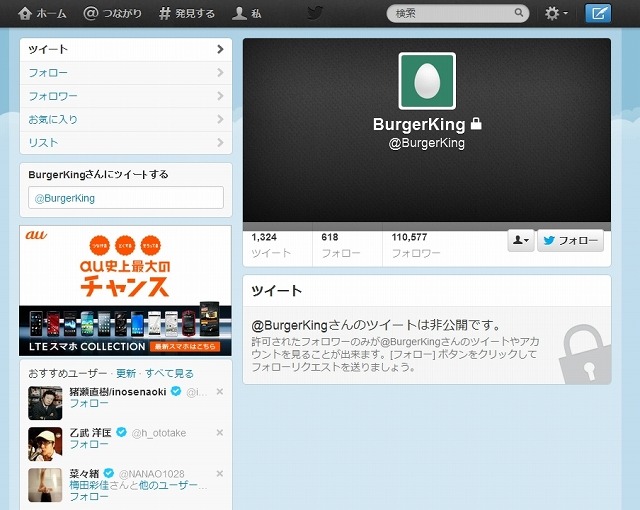Click 乙武 洋匡 name link
The image size is (640, 510).
91,432
